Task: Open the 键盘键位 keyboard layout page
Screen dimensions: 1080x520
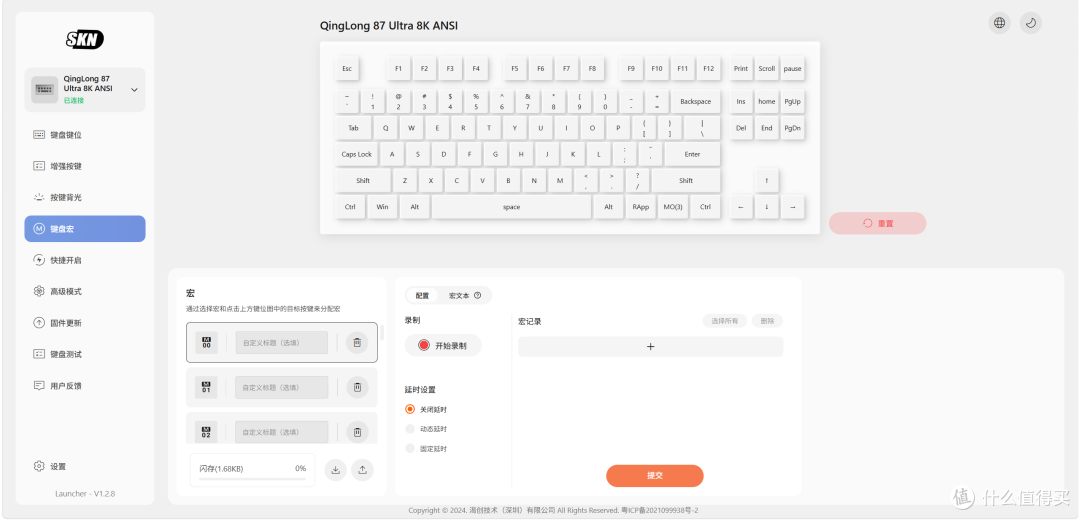Action: (85, 135)
